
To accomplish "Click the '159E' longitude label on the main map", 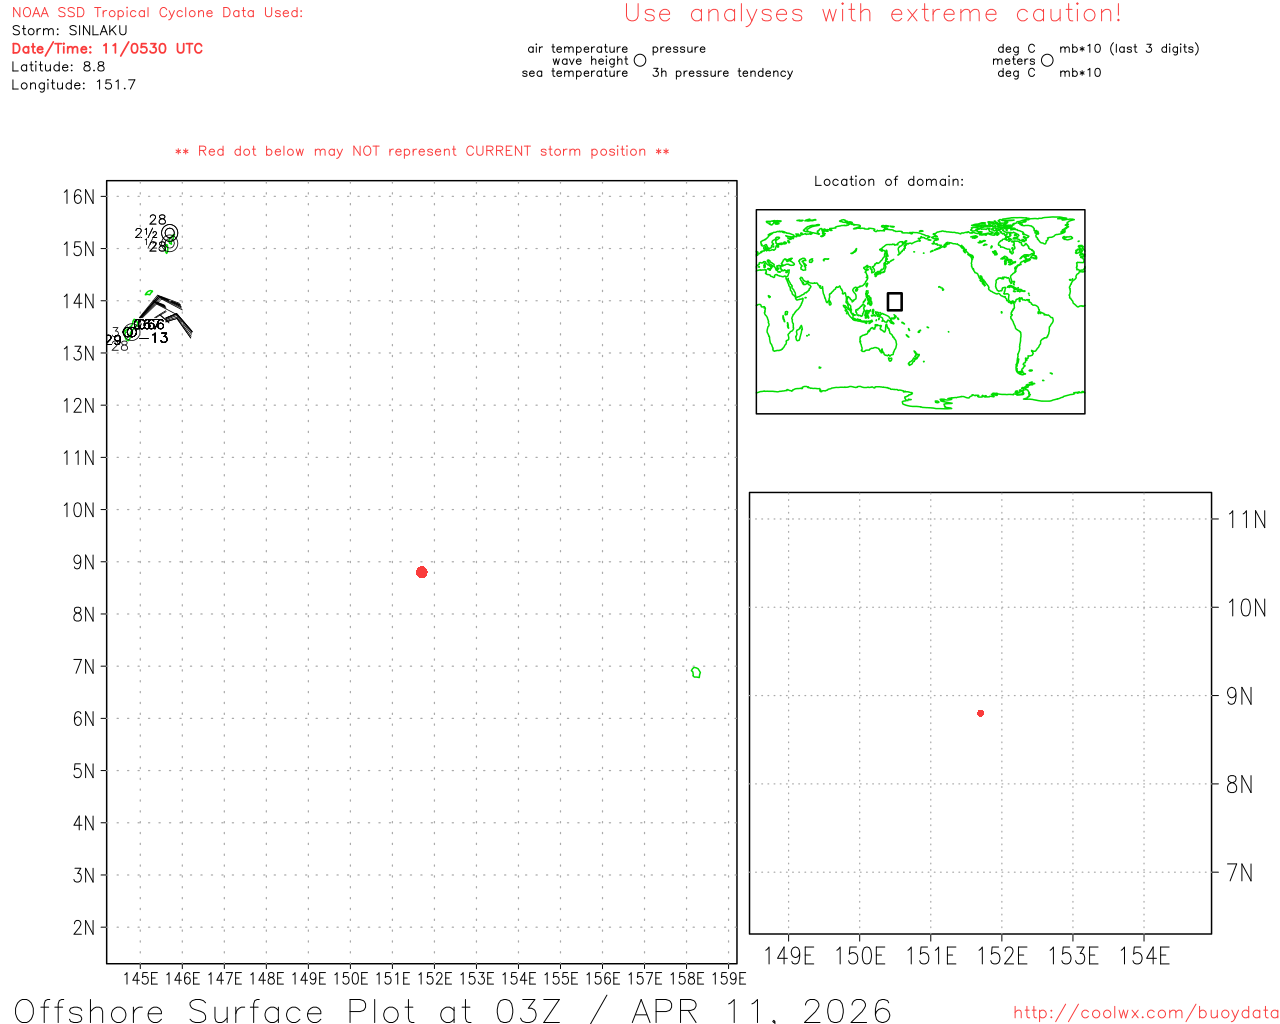I will [x=728, y=978].
